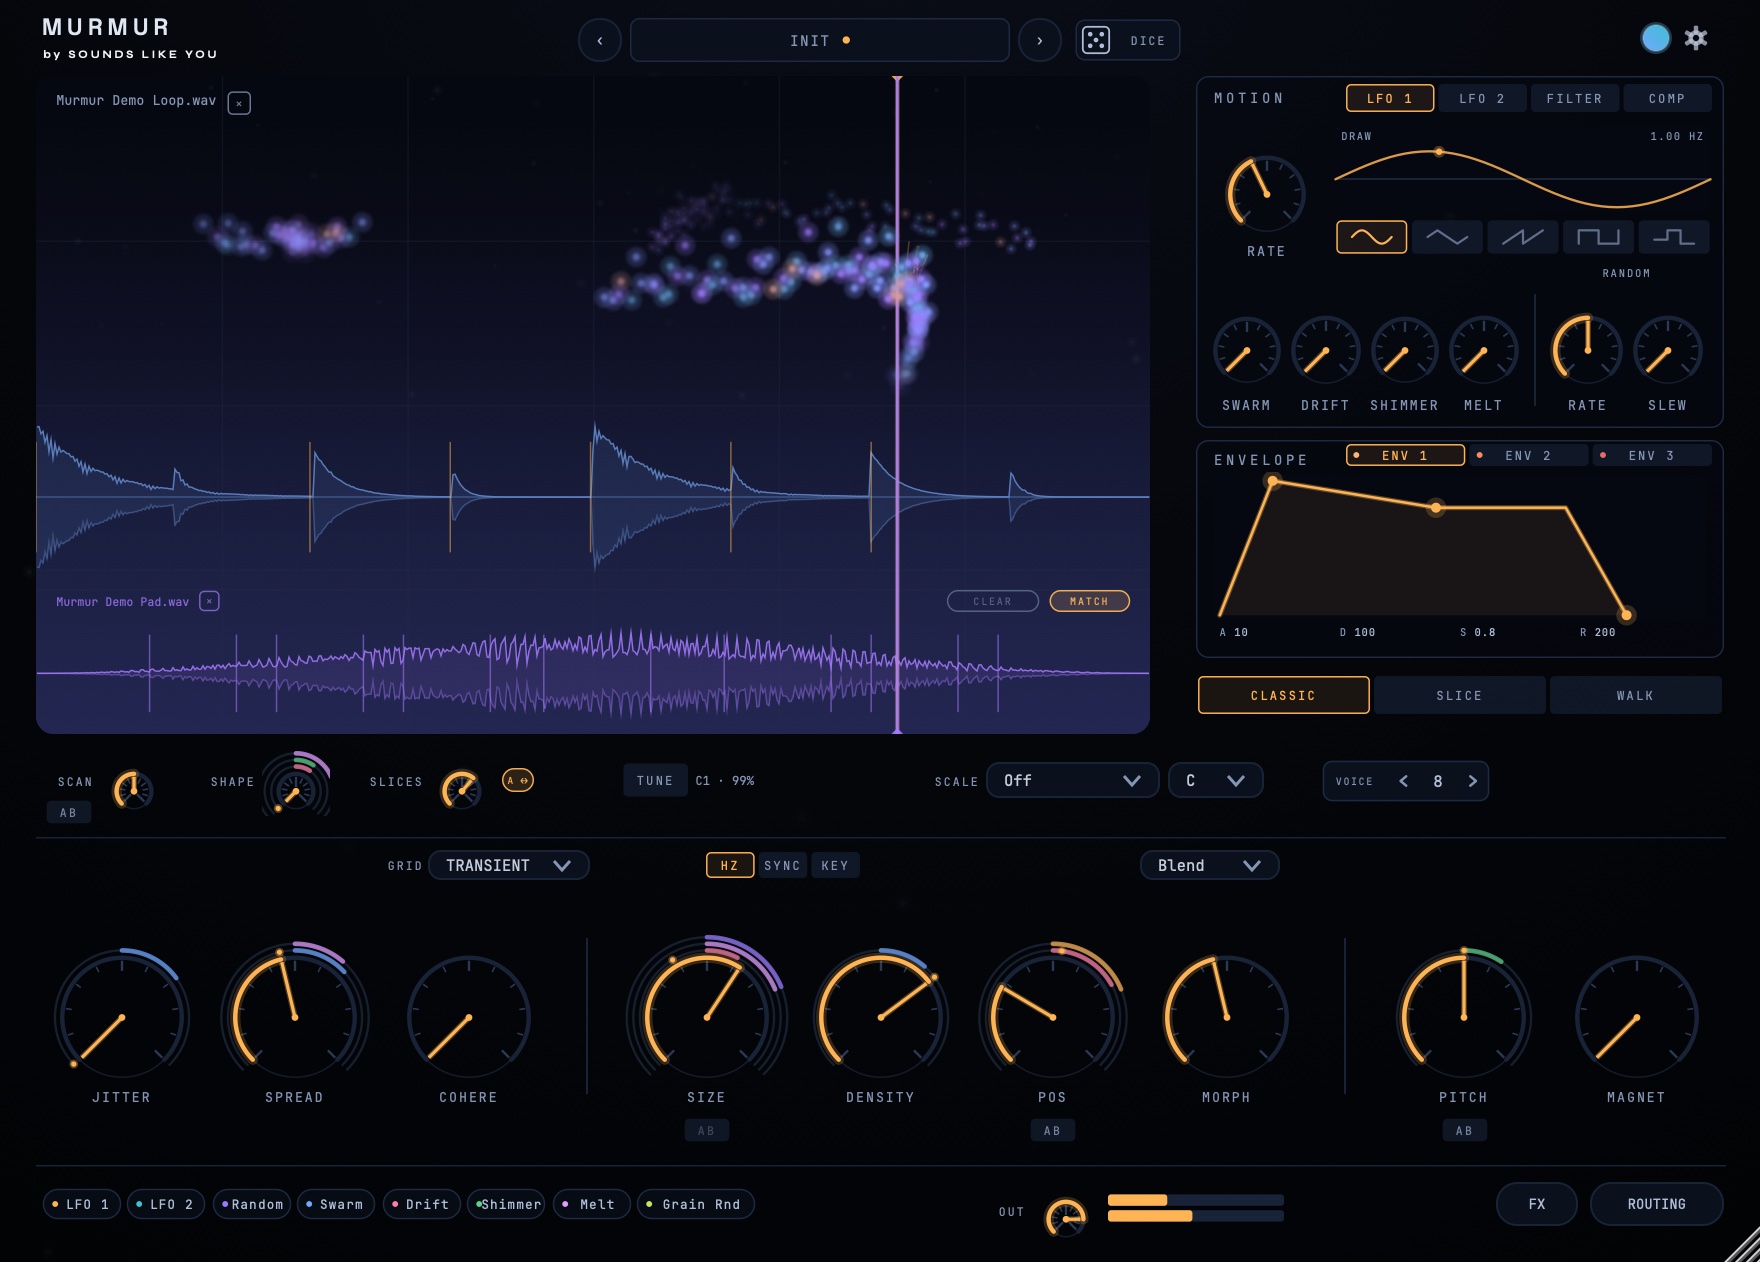1760x1262 pixels.
Task: Click the Pitch knob
Action: tap(1463, 1017)
